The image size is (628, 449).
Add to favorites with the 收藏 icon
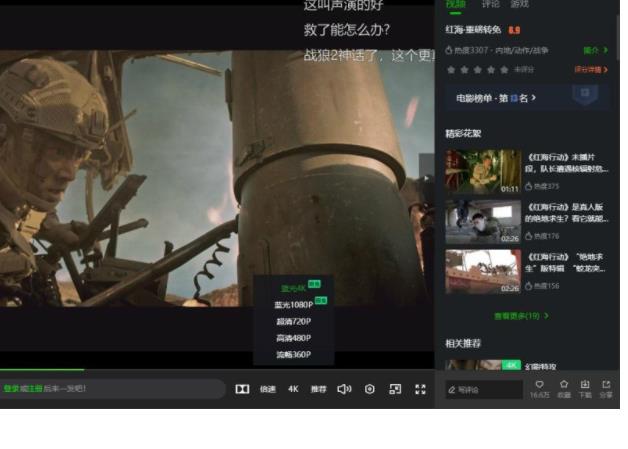(x=564, y=389)
